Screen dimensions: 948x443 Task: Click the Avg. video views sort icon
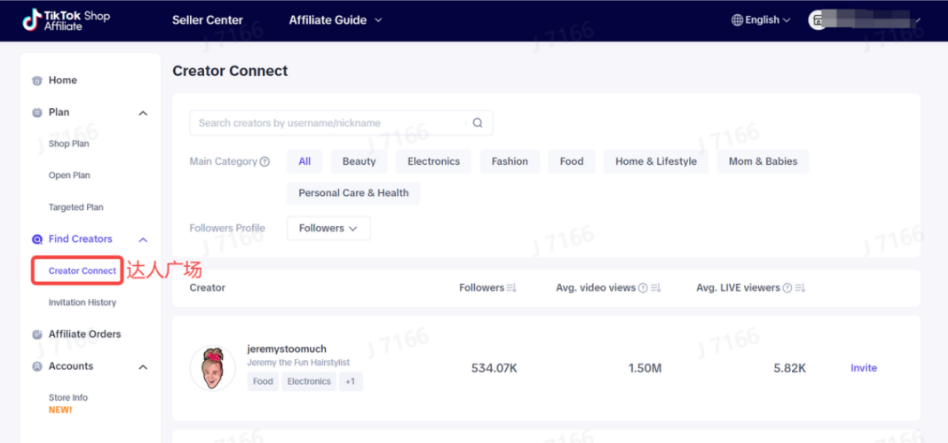pyautogui.click(x=656, y=288)
